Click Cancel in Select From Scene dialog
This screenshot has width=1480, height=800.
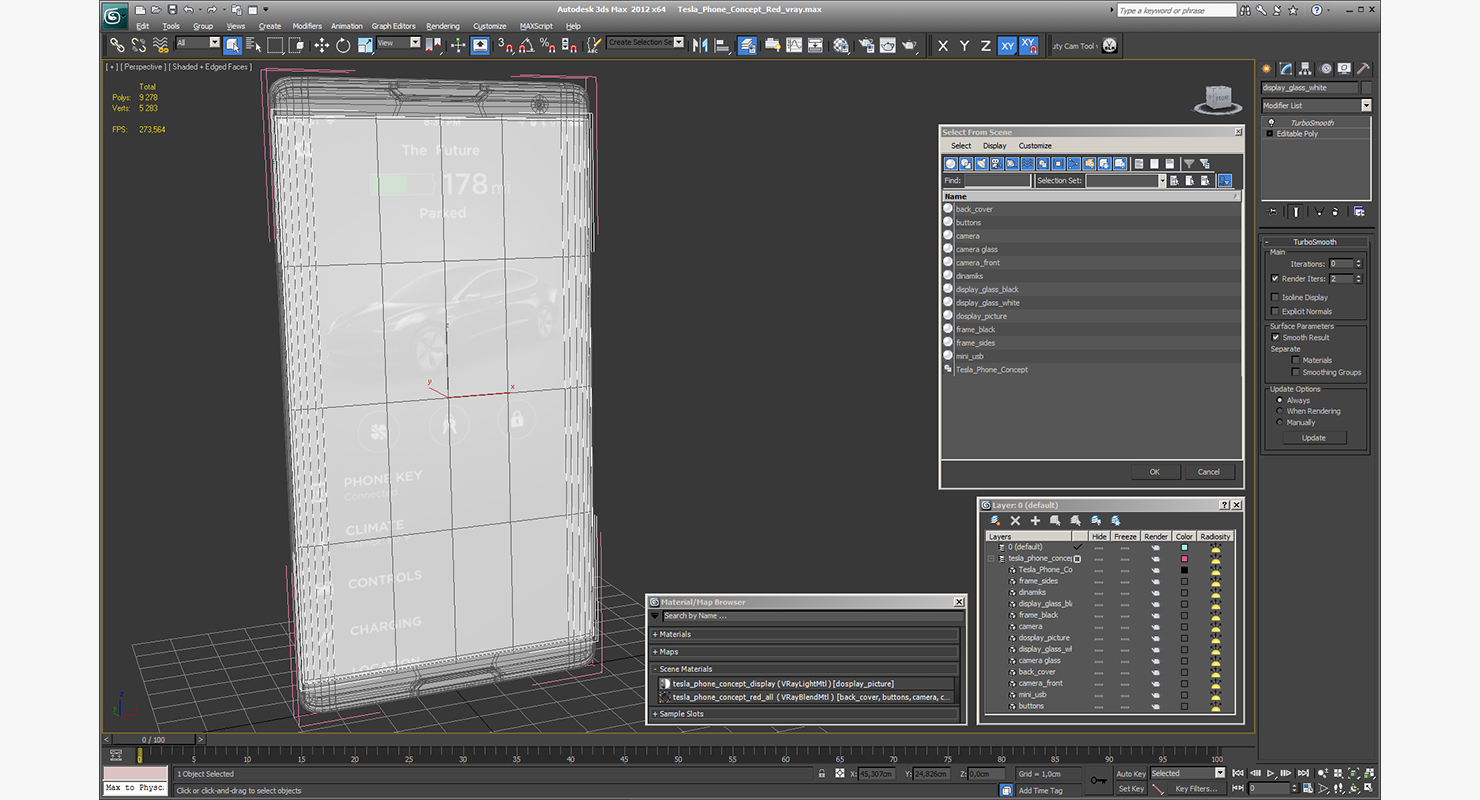[x=1209, y=472]
